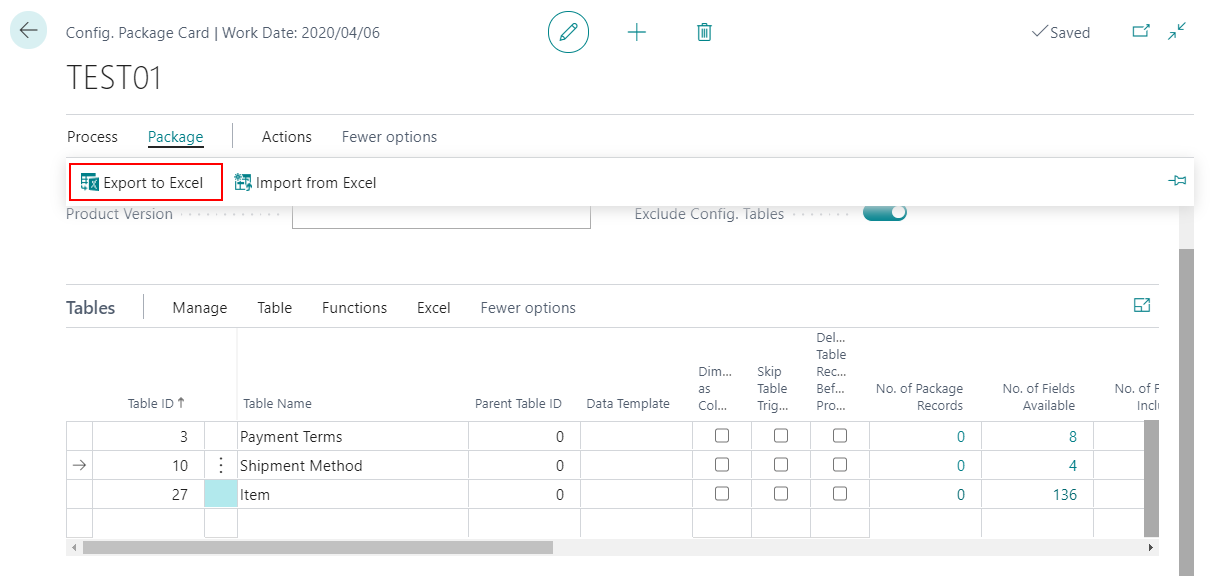Open the ellipsis menu on Shipment Method row
1216x576 pixels.
(220, 465)
